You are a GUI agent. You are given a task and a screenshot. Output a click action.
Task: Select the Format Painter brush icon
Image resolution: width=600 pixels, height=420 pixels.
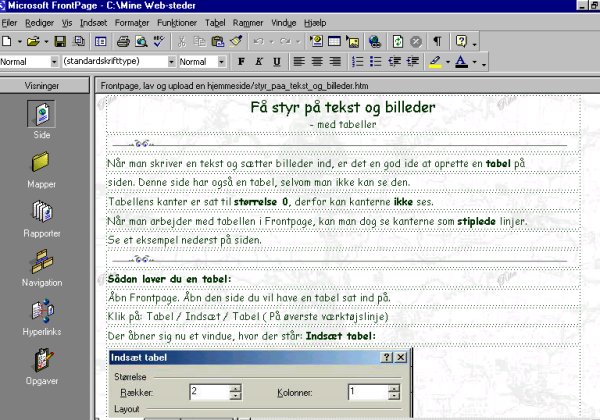pyautogui.click(x=236, y=41)
